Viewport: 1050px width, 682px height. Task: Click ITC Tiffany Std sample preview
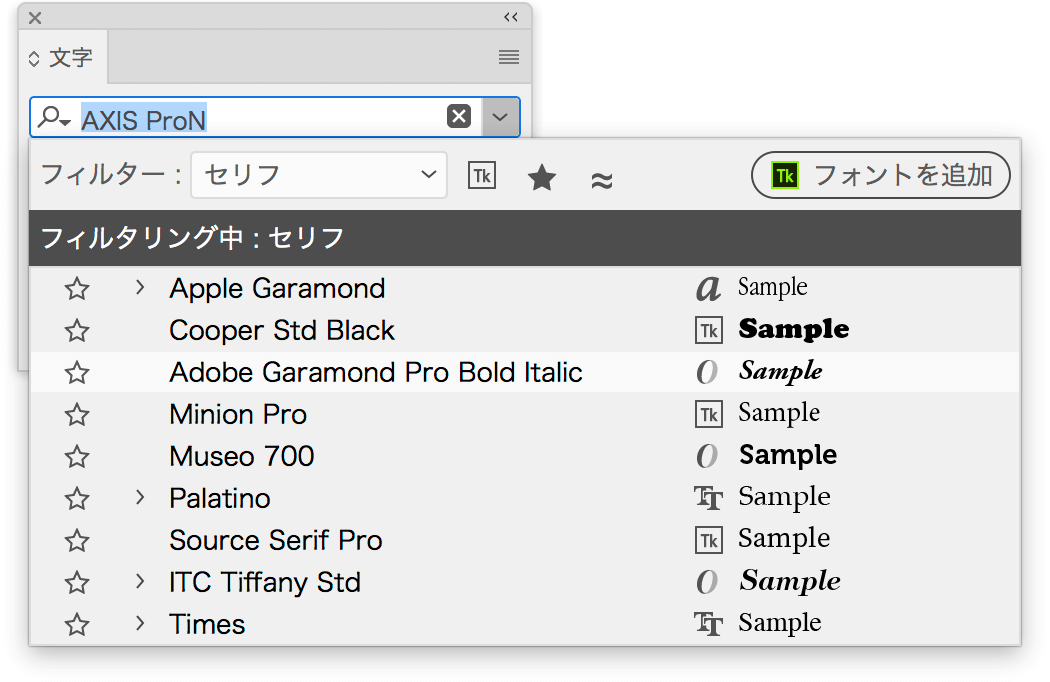pyautogui.click(x=790, y=582)
